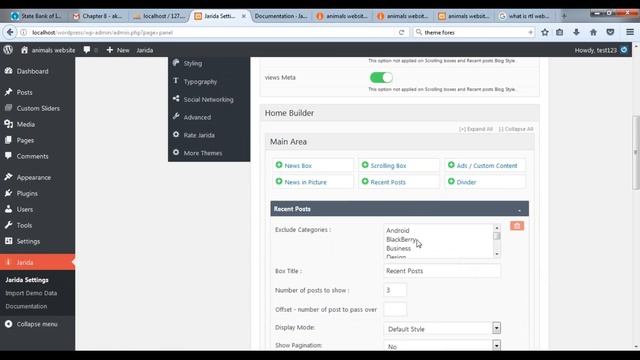Image resolution: width=640 pixels, height=360 pixels.
Task: Bookmark this page with the star icon
Action: pyautogui.click(x=544, y=32)
